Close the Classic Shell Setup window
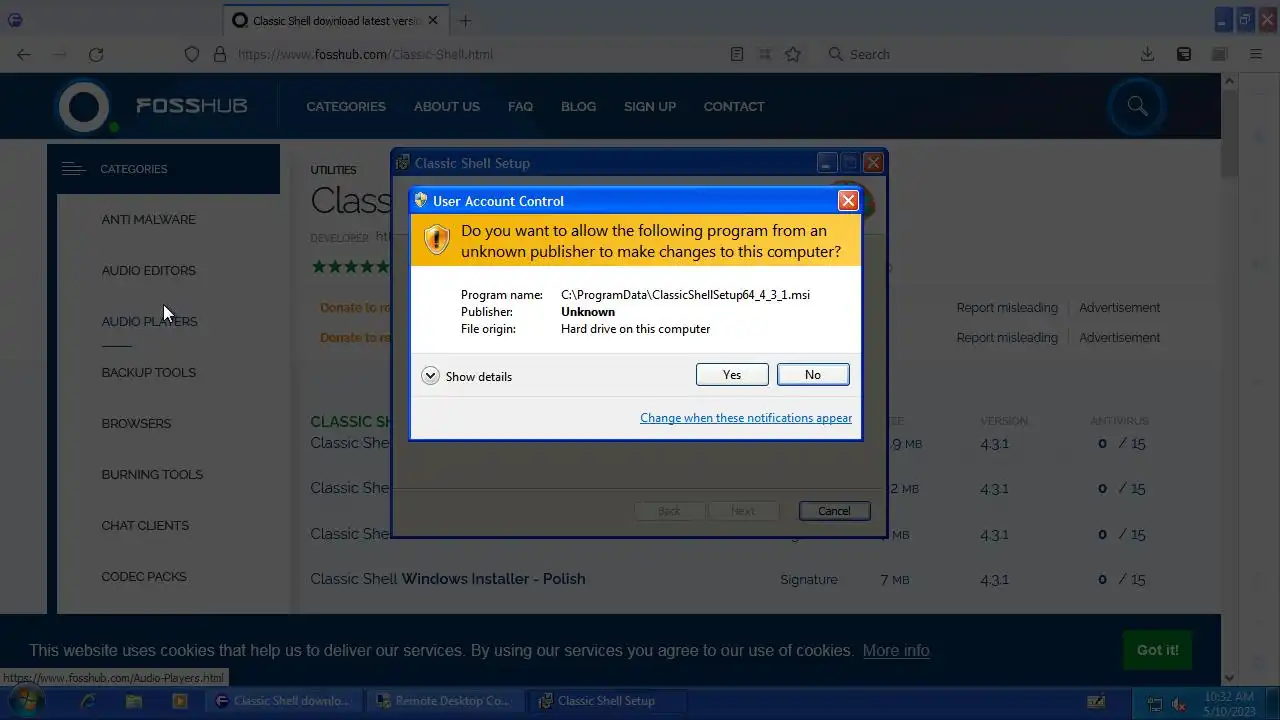 873,163
